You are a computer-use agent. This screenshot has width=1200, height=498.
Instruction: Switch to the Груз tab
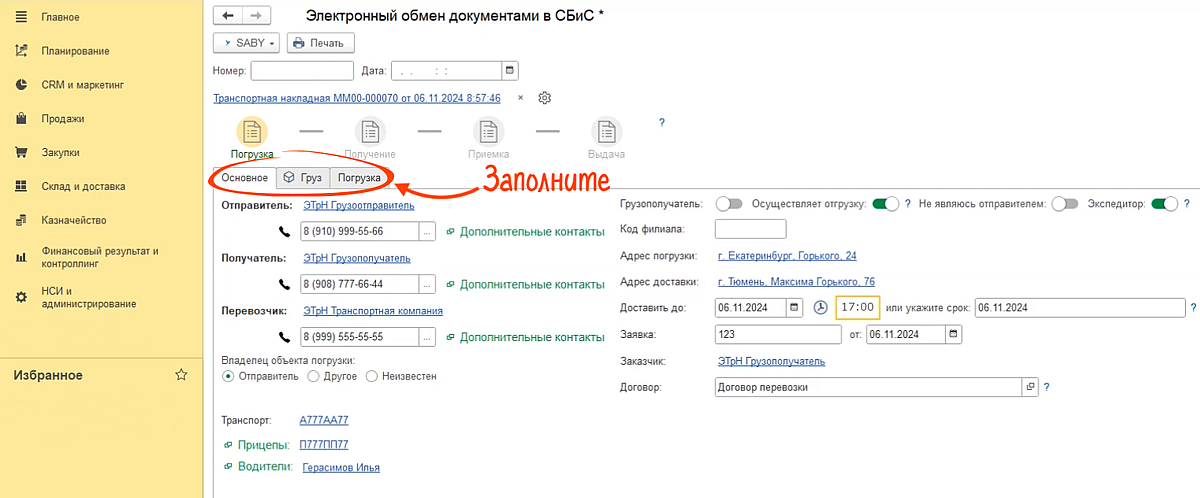point(302,178)
